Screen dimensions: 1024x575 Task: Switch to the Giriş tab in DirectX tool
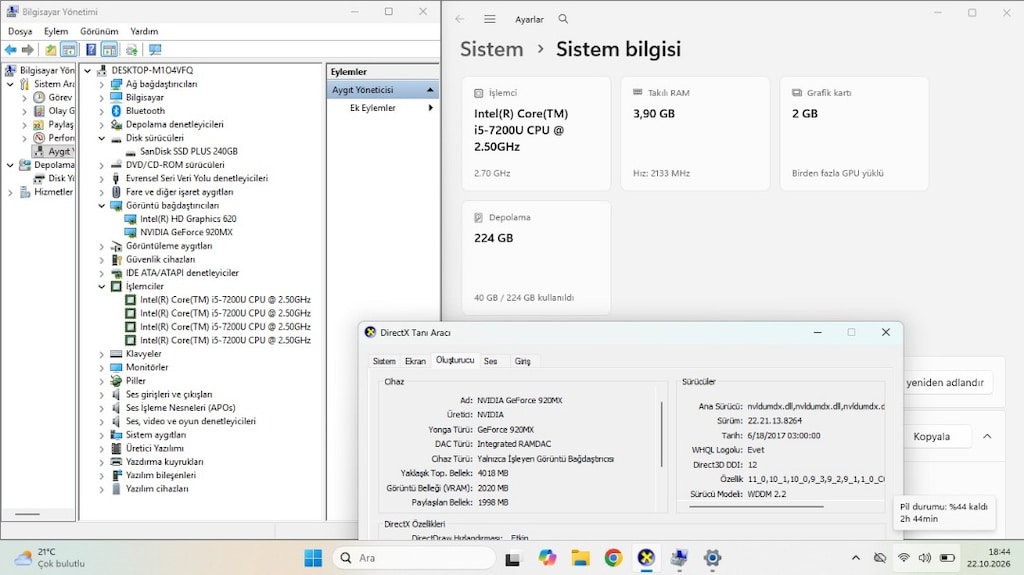[522, 361]
